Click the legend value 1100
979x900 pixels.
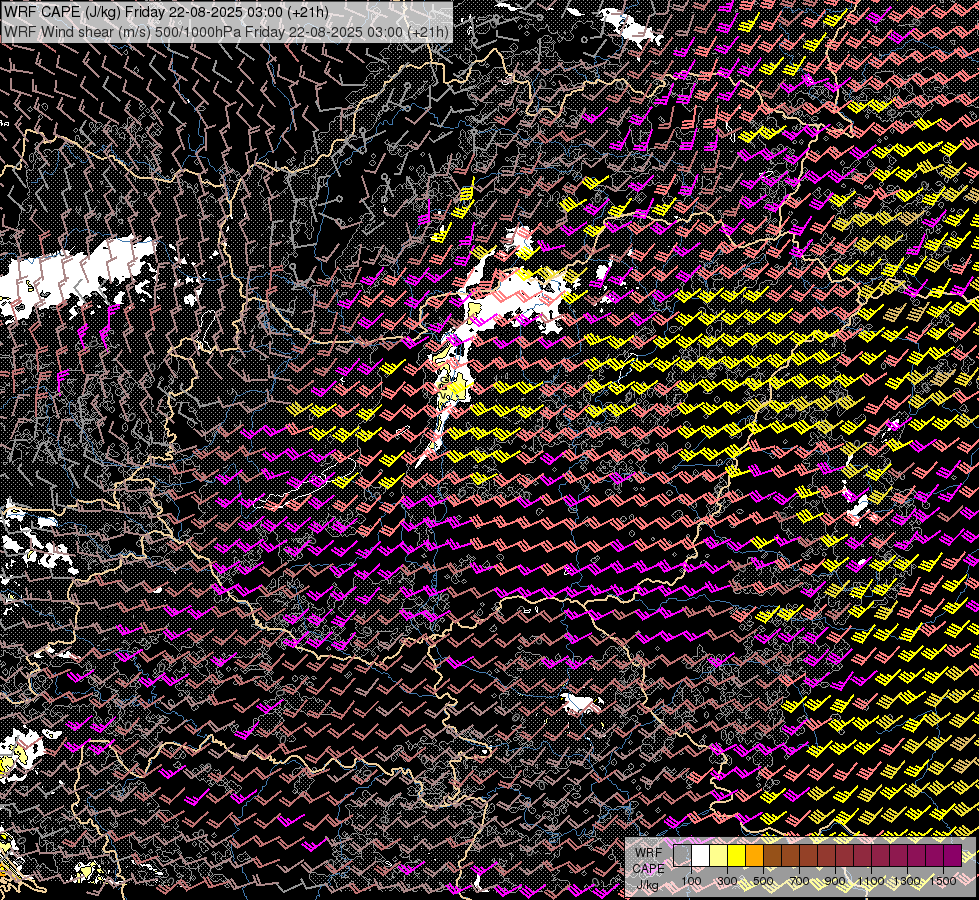tap(870, 881)
